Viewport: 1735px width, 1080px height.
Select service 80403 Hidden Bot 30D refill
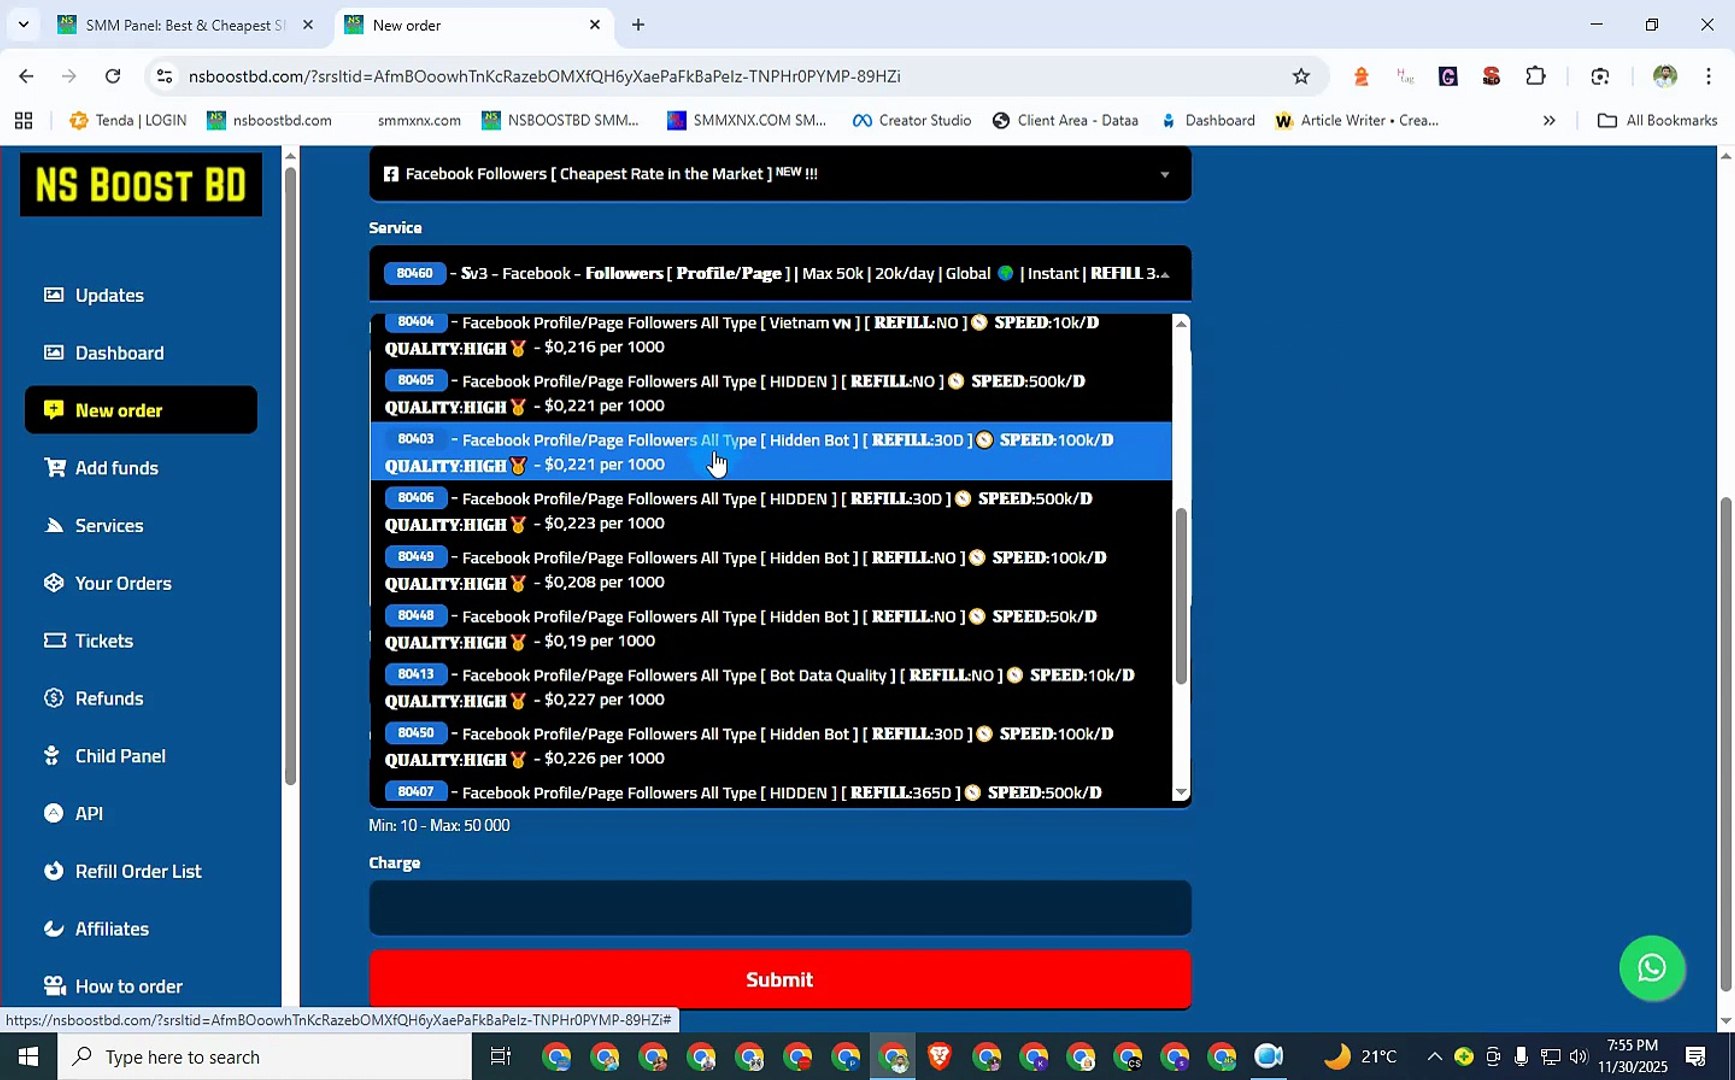[771, 452]
